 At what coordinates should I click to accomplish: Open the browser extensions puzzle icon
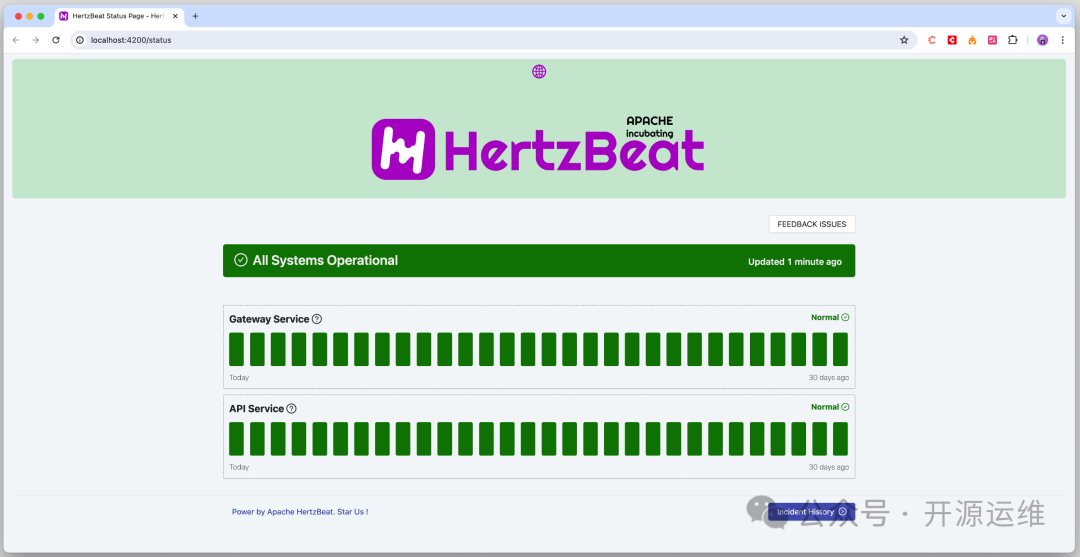tap(1012, 40)
